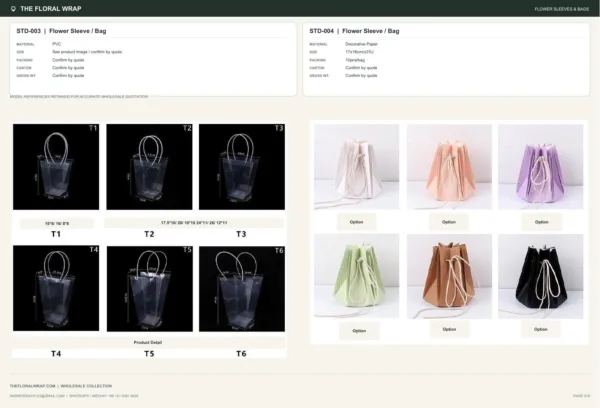Click the Option label under the purple bag
This screenshot has height=408, width=600.
tap(541, 222)
